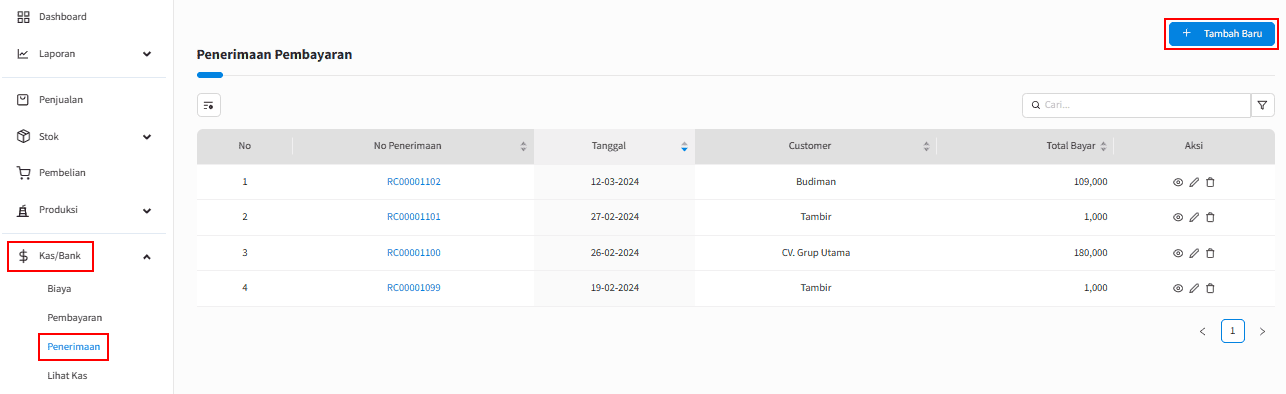Select page 1 in pagination
Screen dimensions: 1286x394
1233,331
